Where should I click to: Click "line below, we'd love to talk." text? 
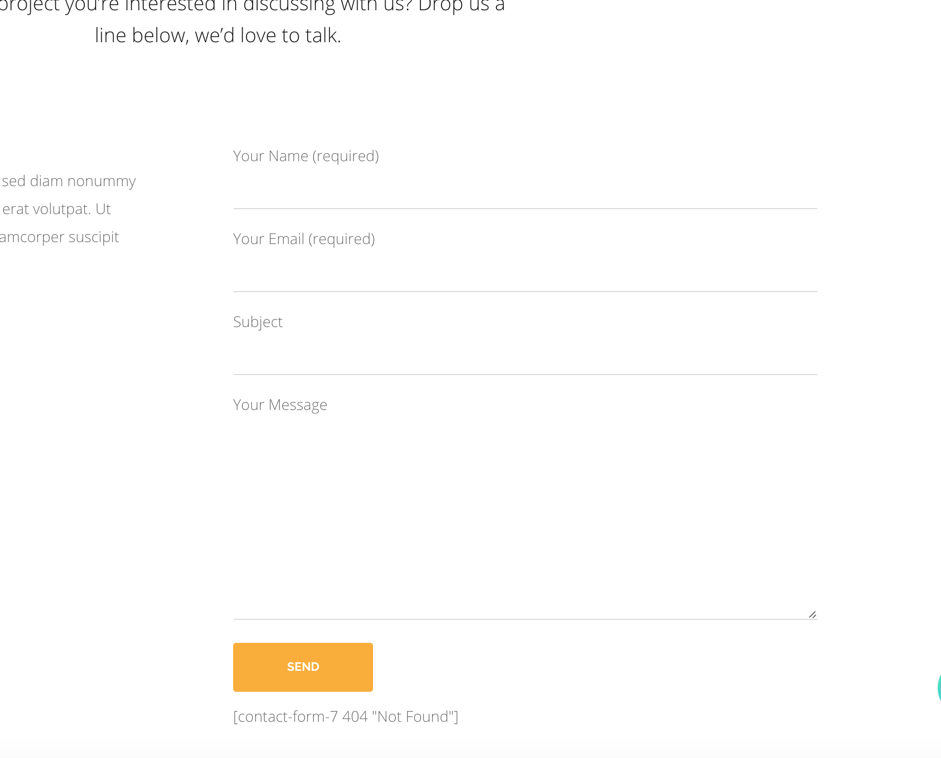pos(218,36)
